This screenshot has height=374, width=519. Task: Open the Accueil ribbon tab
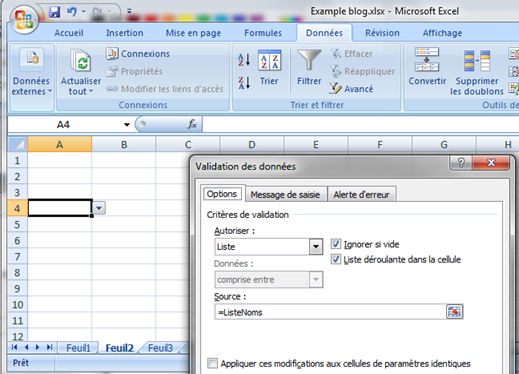click(69, 33)
